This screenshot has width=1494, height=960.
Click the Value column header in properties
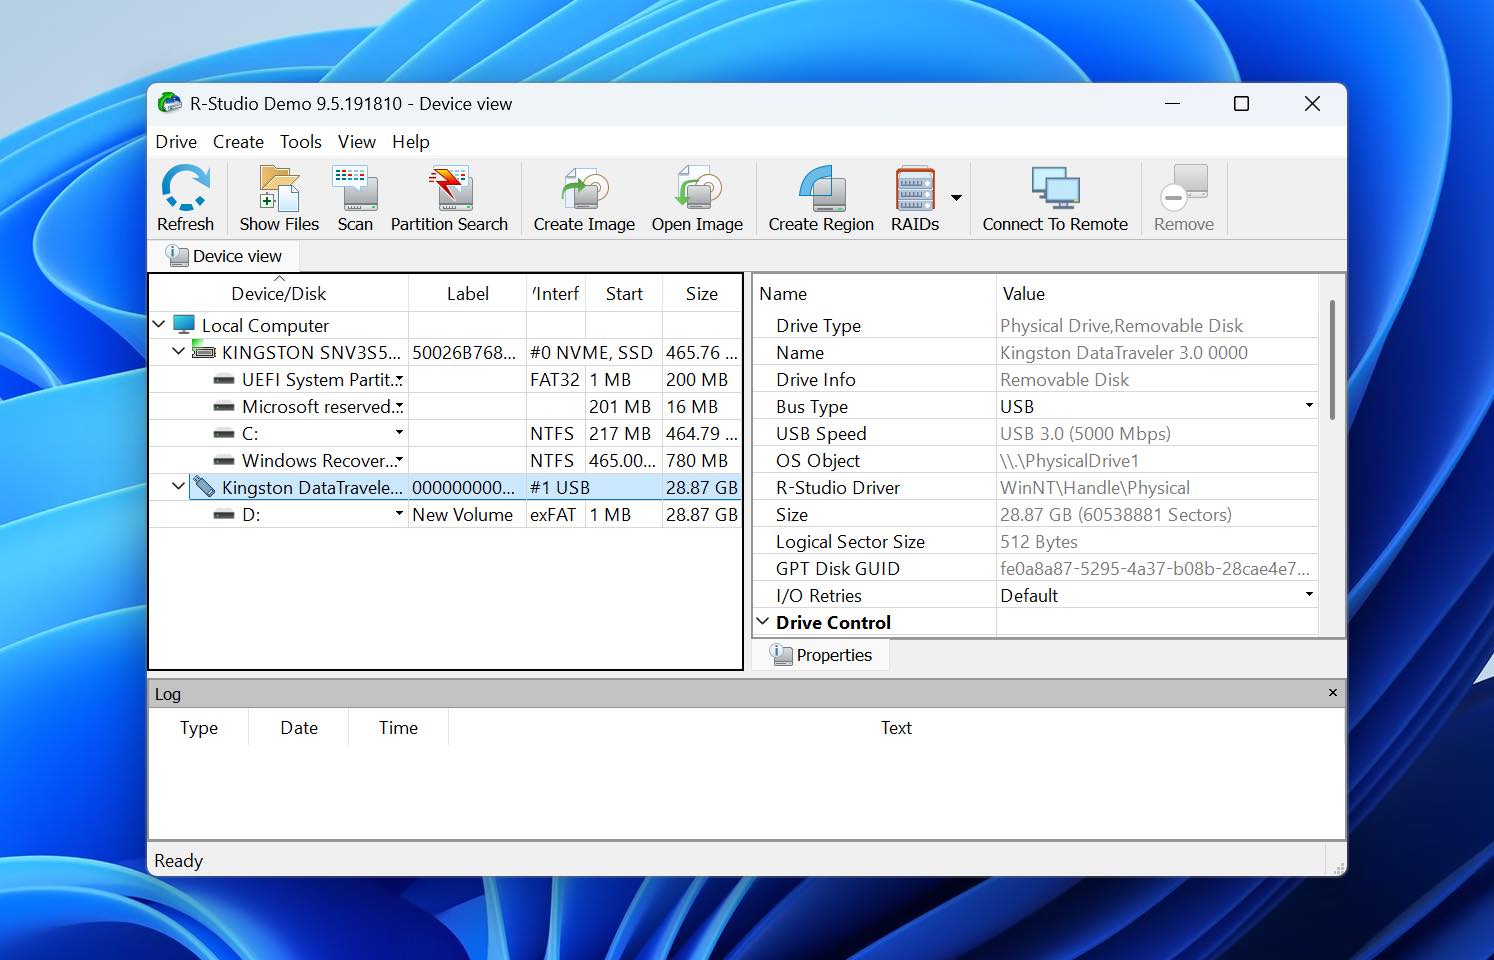pos(1157,294)
